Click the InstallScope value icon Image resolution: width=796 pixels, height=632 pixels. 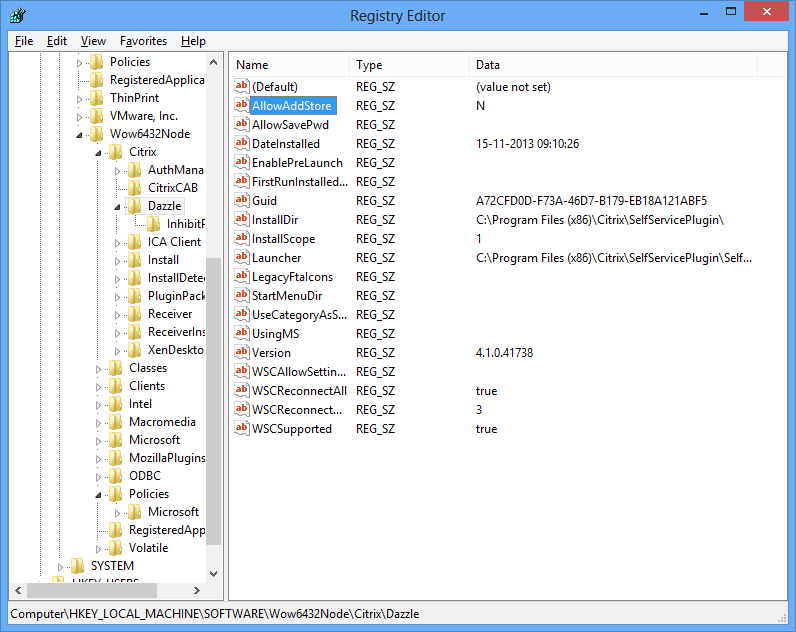[242, 239]
